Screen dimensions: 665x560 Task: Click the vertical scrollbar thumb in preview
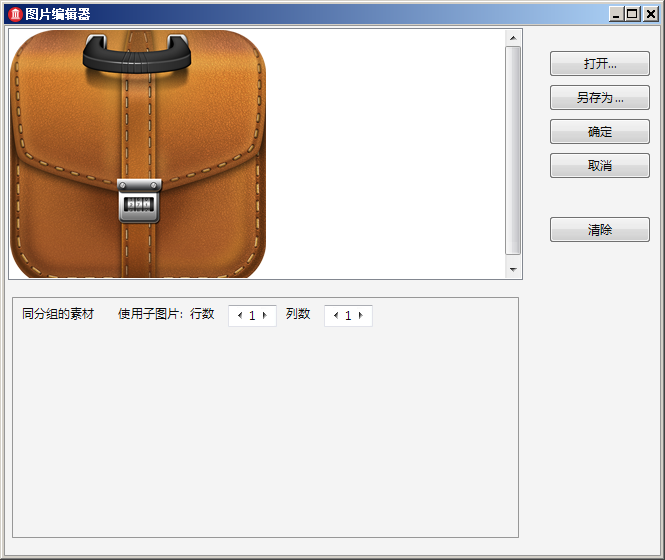[513, 150]
